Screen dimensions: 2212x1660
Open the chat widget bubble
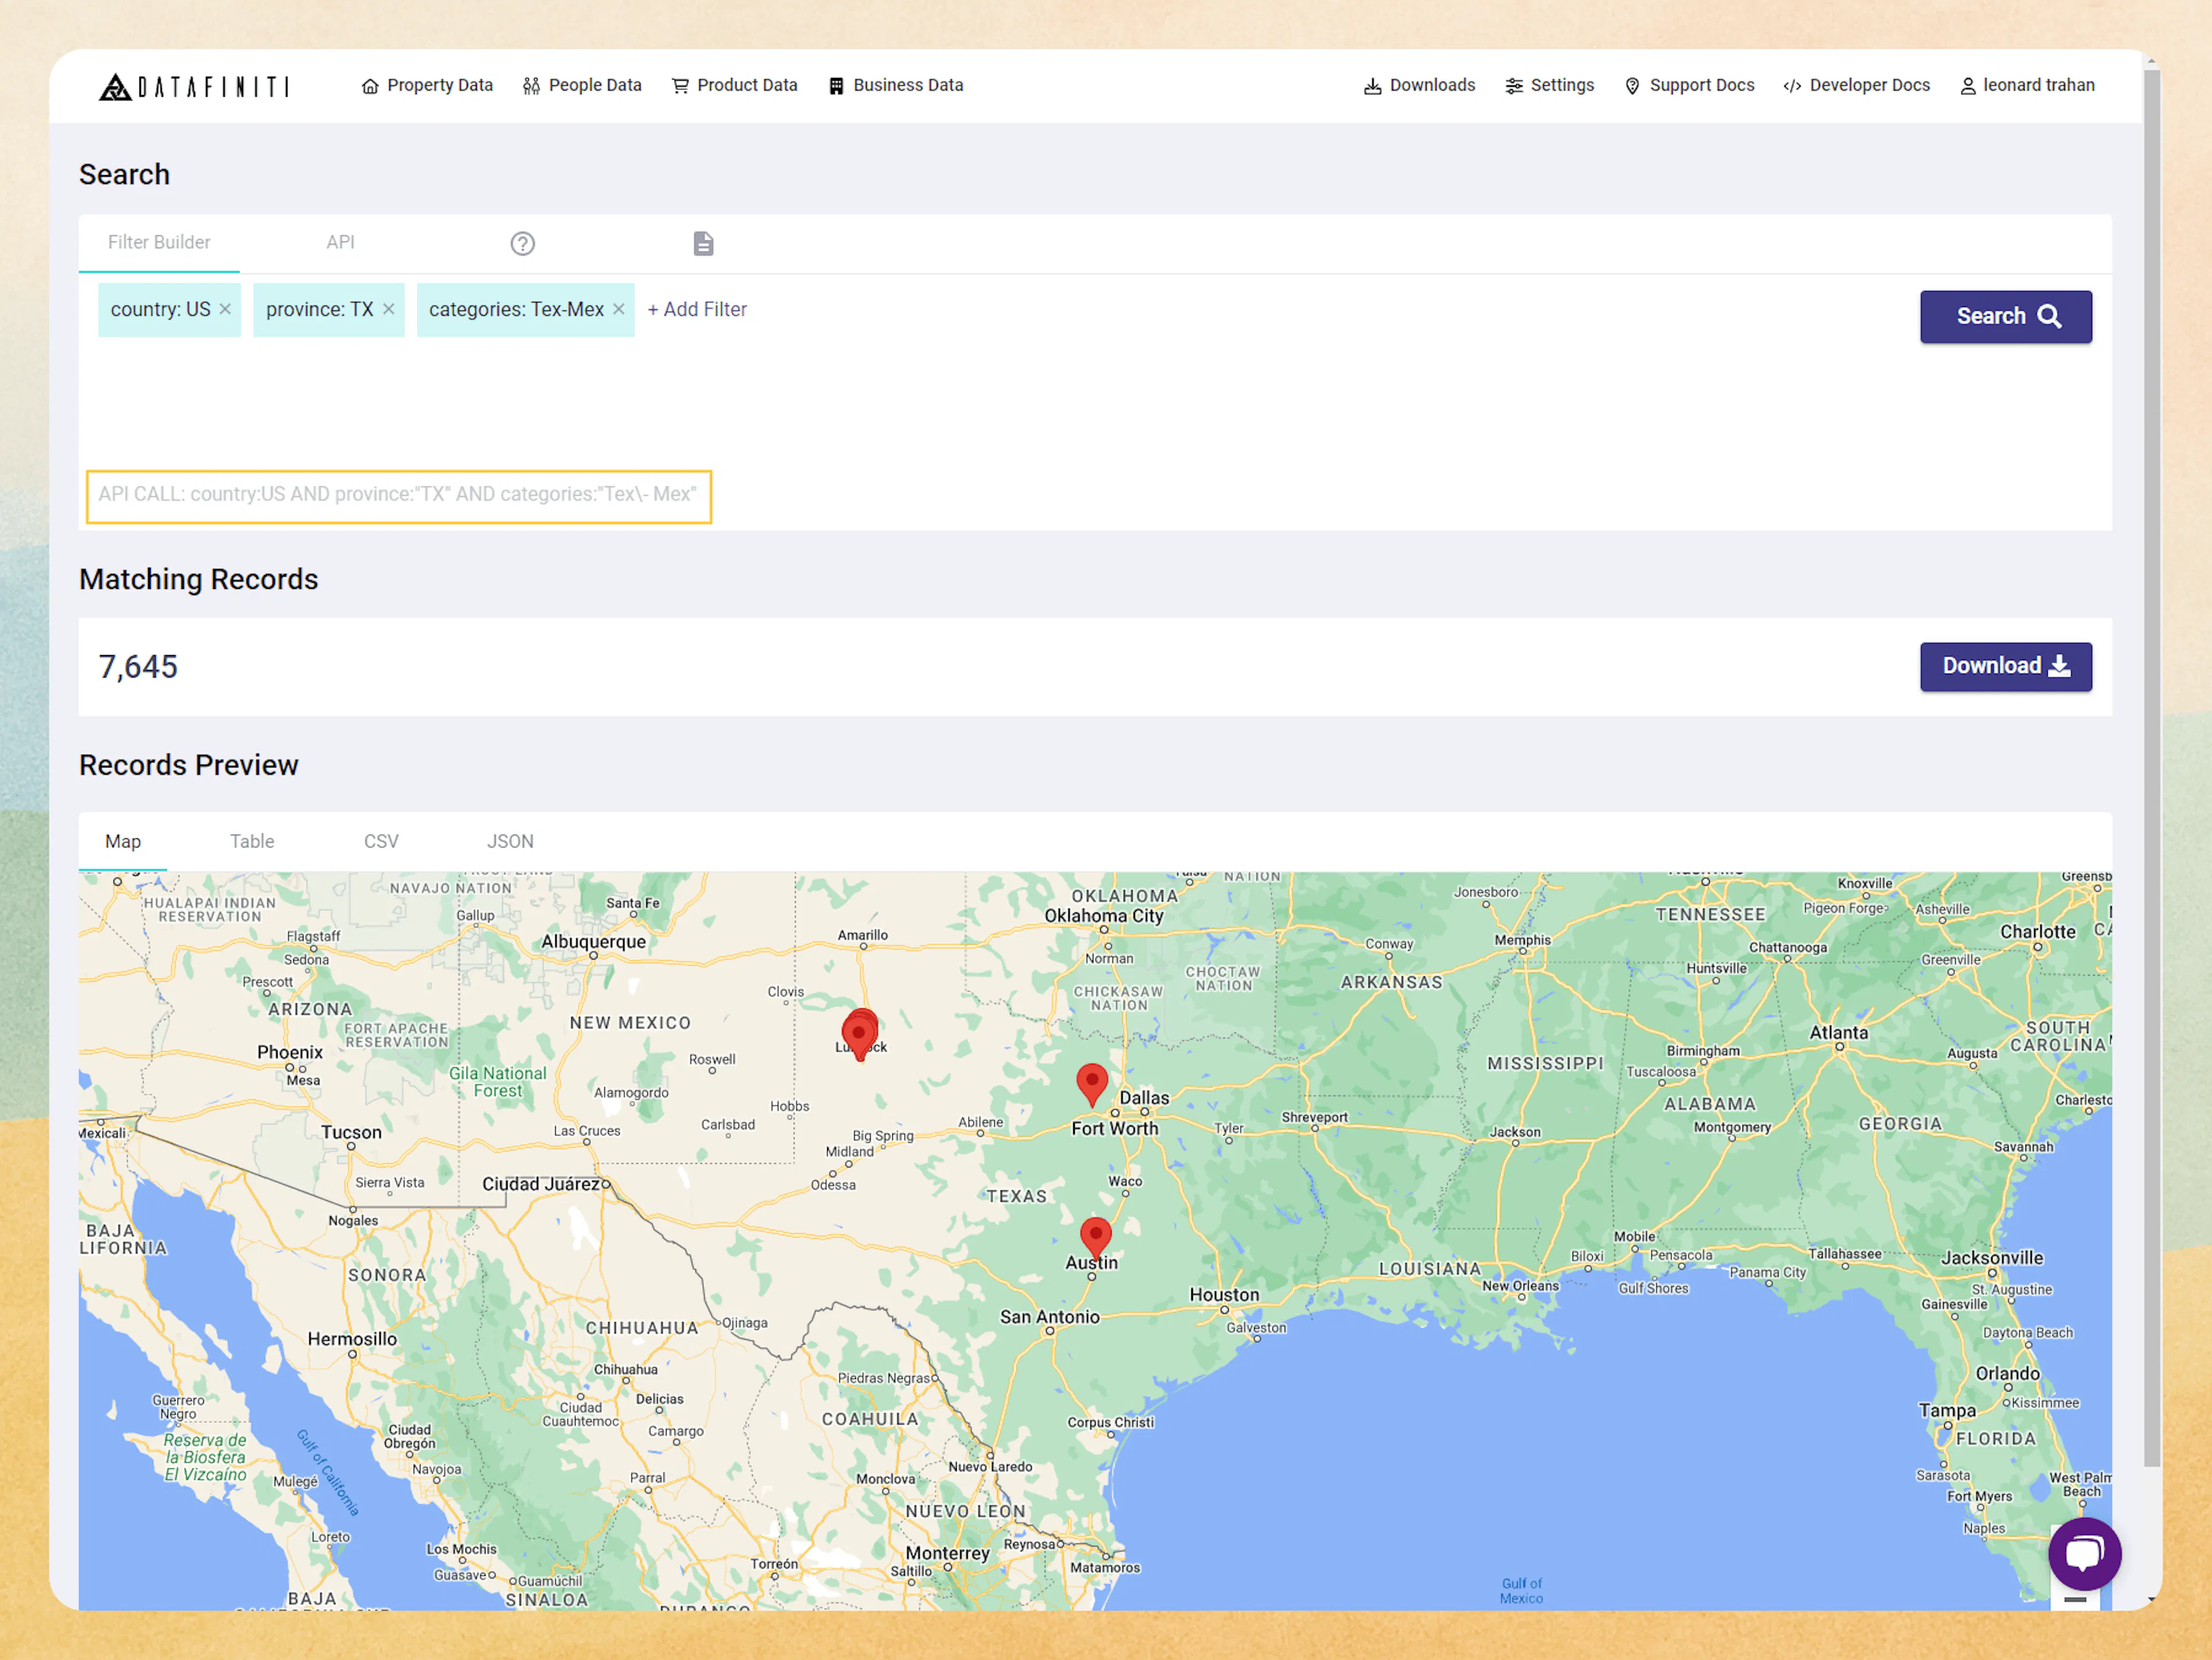2085,1553
